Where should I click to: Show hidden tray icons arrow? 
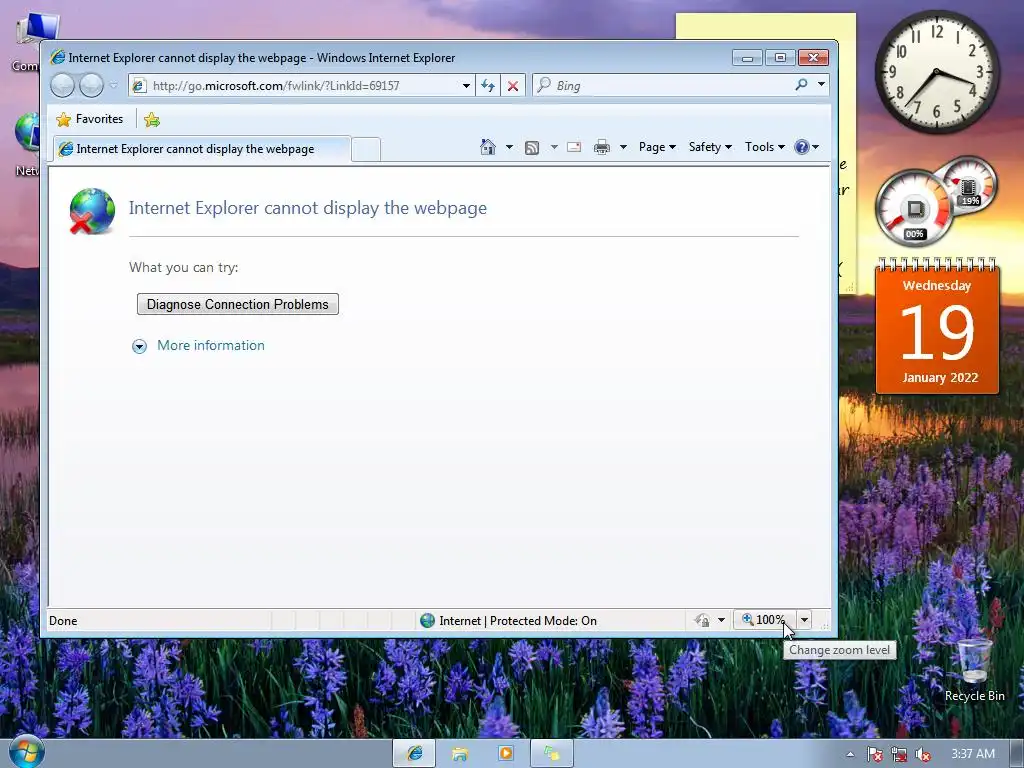coord(850,754)
